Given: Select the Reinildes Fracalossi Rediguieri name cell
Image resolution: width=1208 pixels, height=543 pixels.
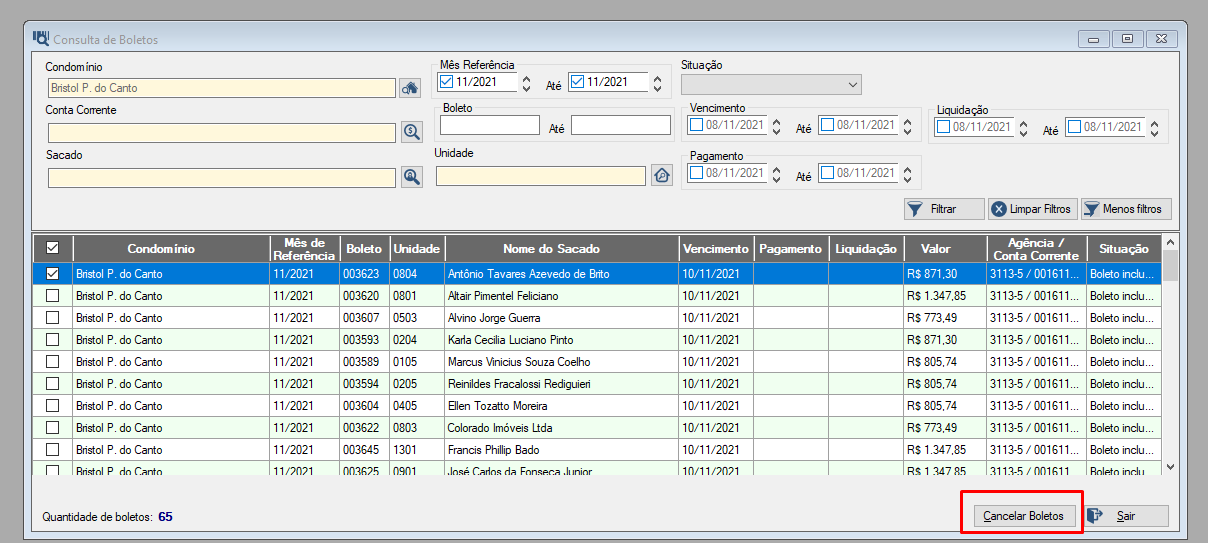Looking at the screenshot, I should click(x=562, y=383).
